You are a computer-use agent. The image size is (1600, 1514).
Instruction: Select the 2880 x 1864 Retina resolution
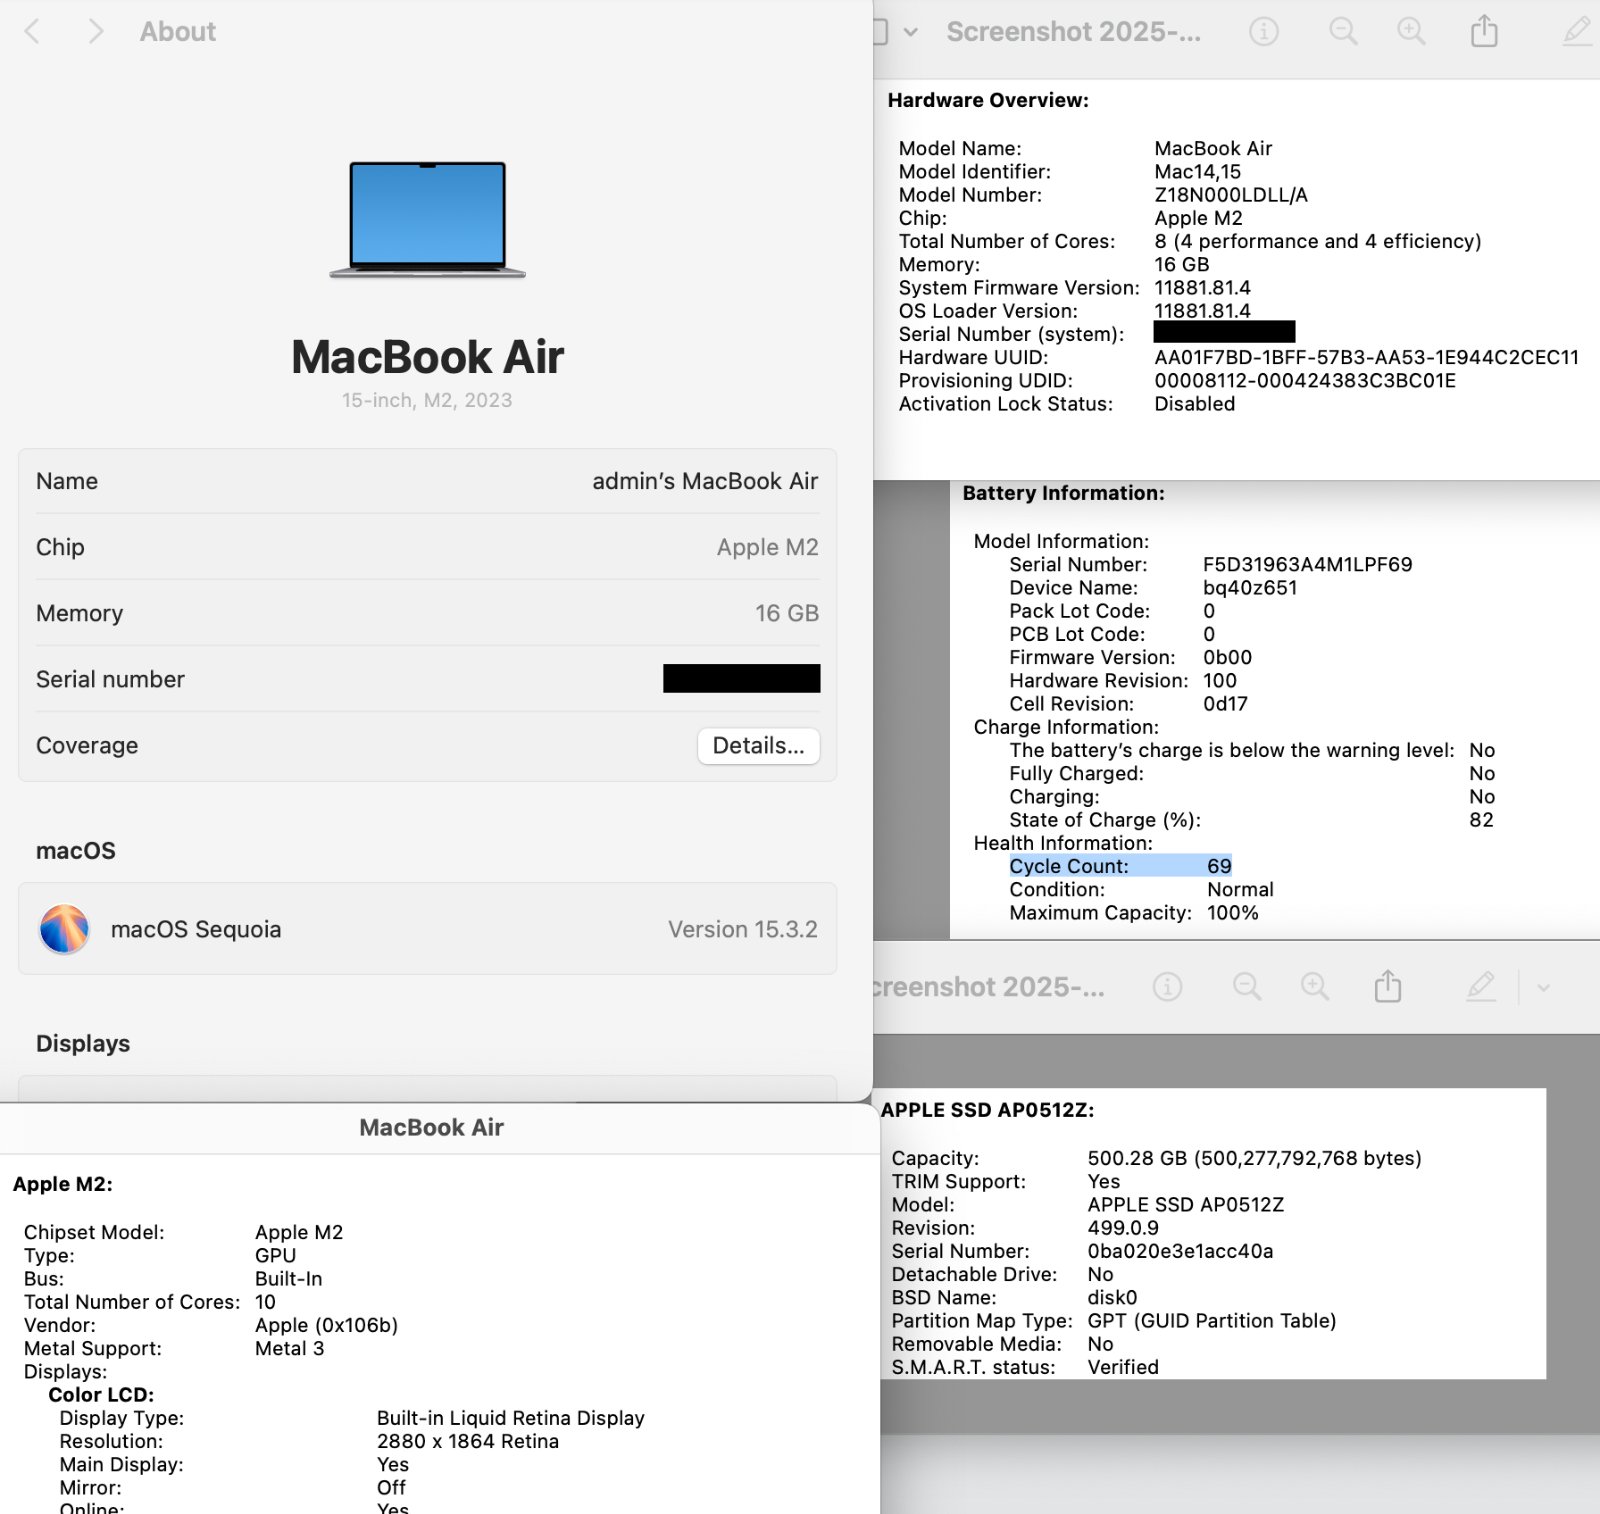pos(468,1441)
